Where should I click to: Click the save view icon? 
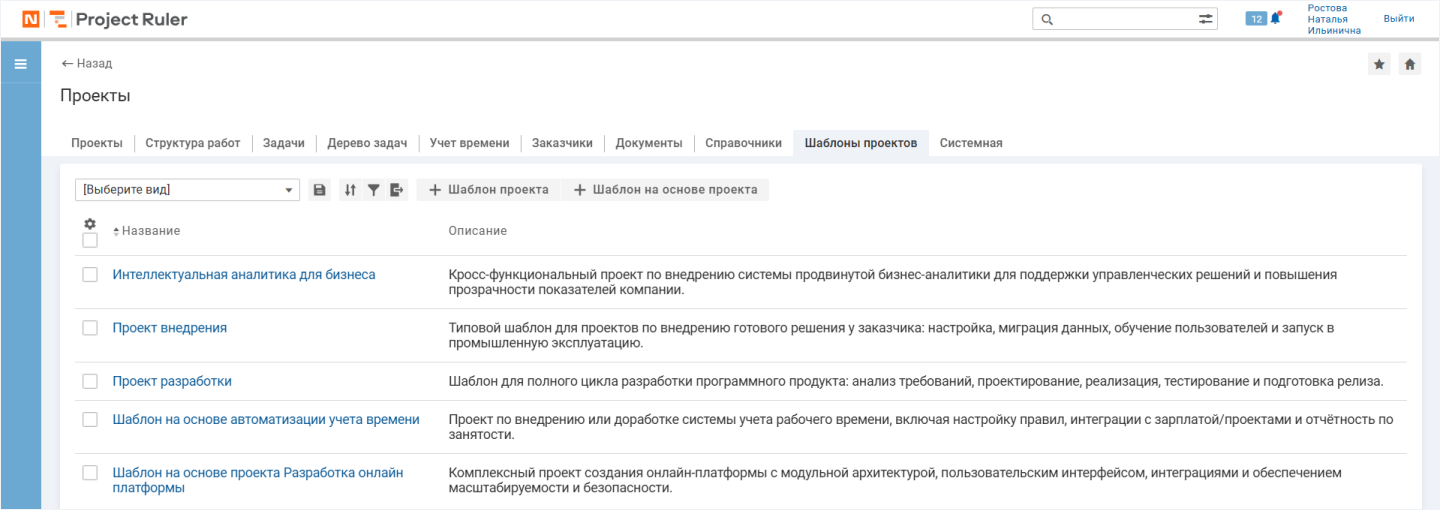click(319, 190)
